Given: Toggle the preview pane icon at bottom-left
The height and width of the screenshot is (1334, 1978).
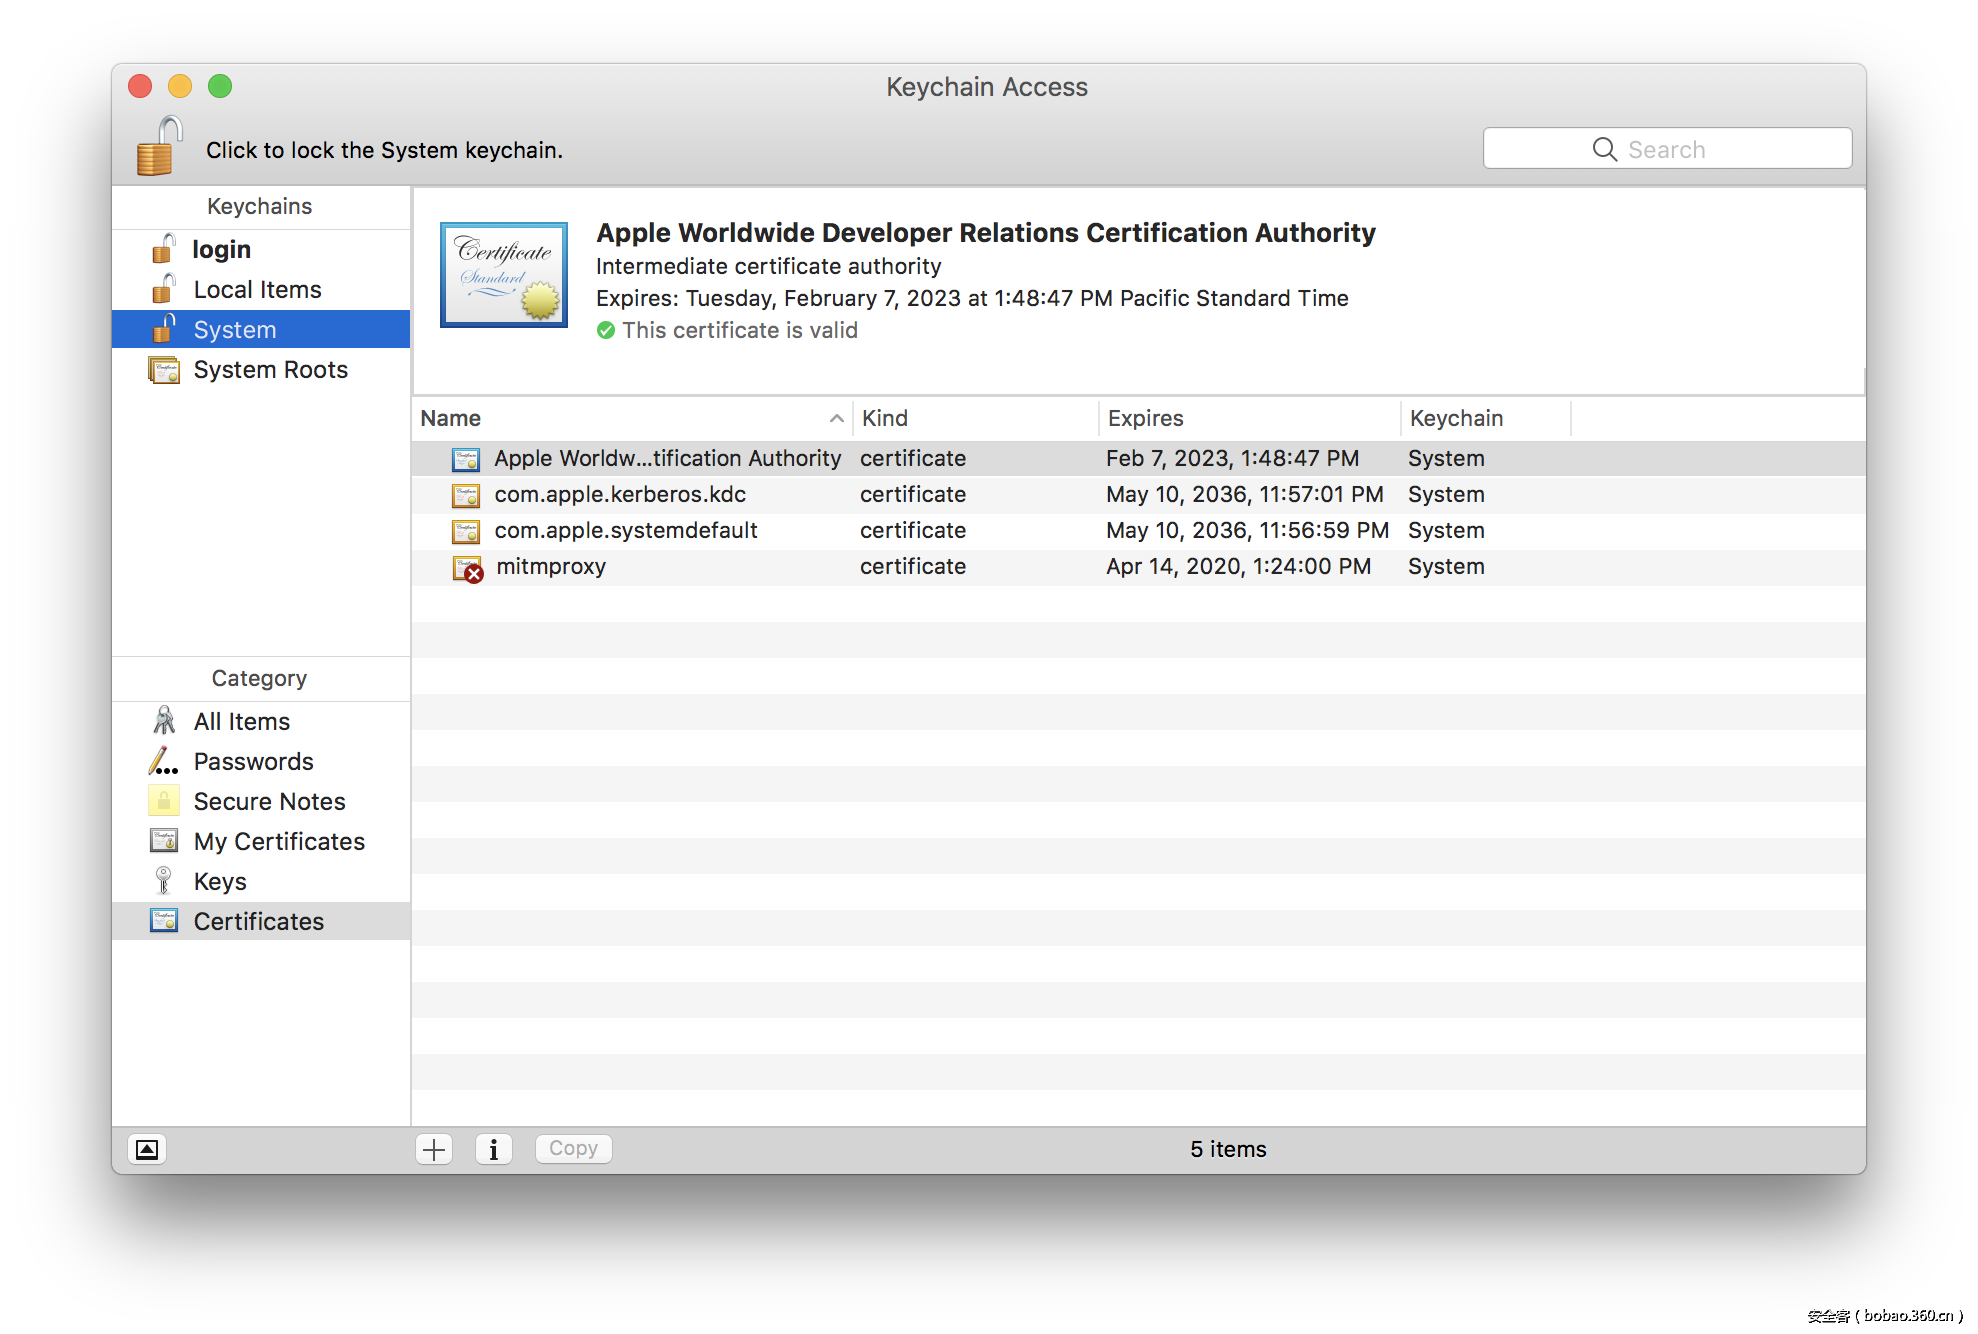Looking at the screenshot, I should coord(147,1149).
